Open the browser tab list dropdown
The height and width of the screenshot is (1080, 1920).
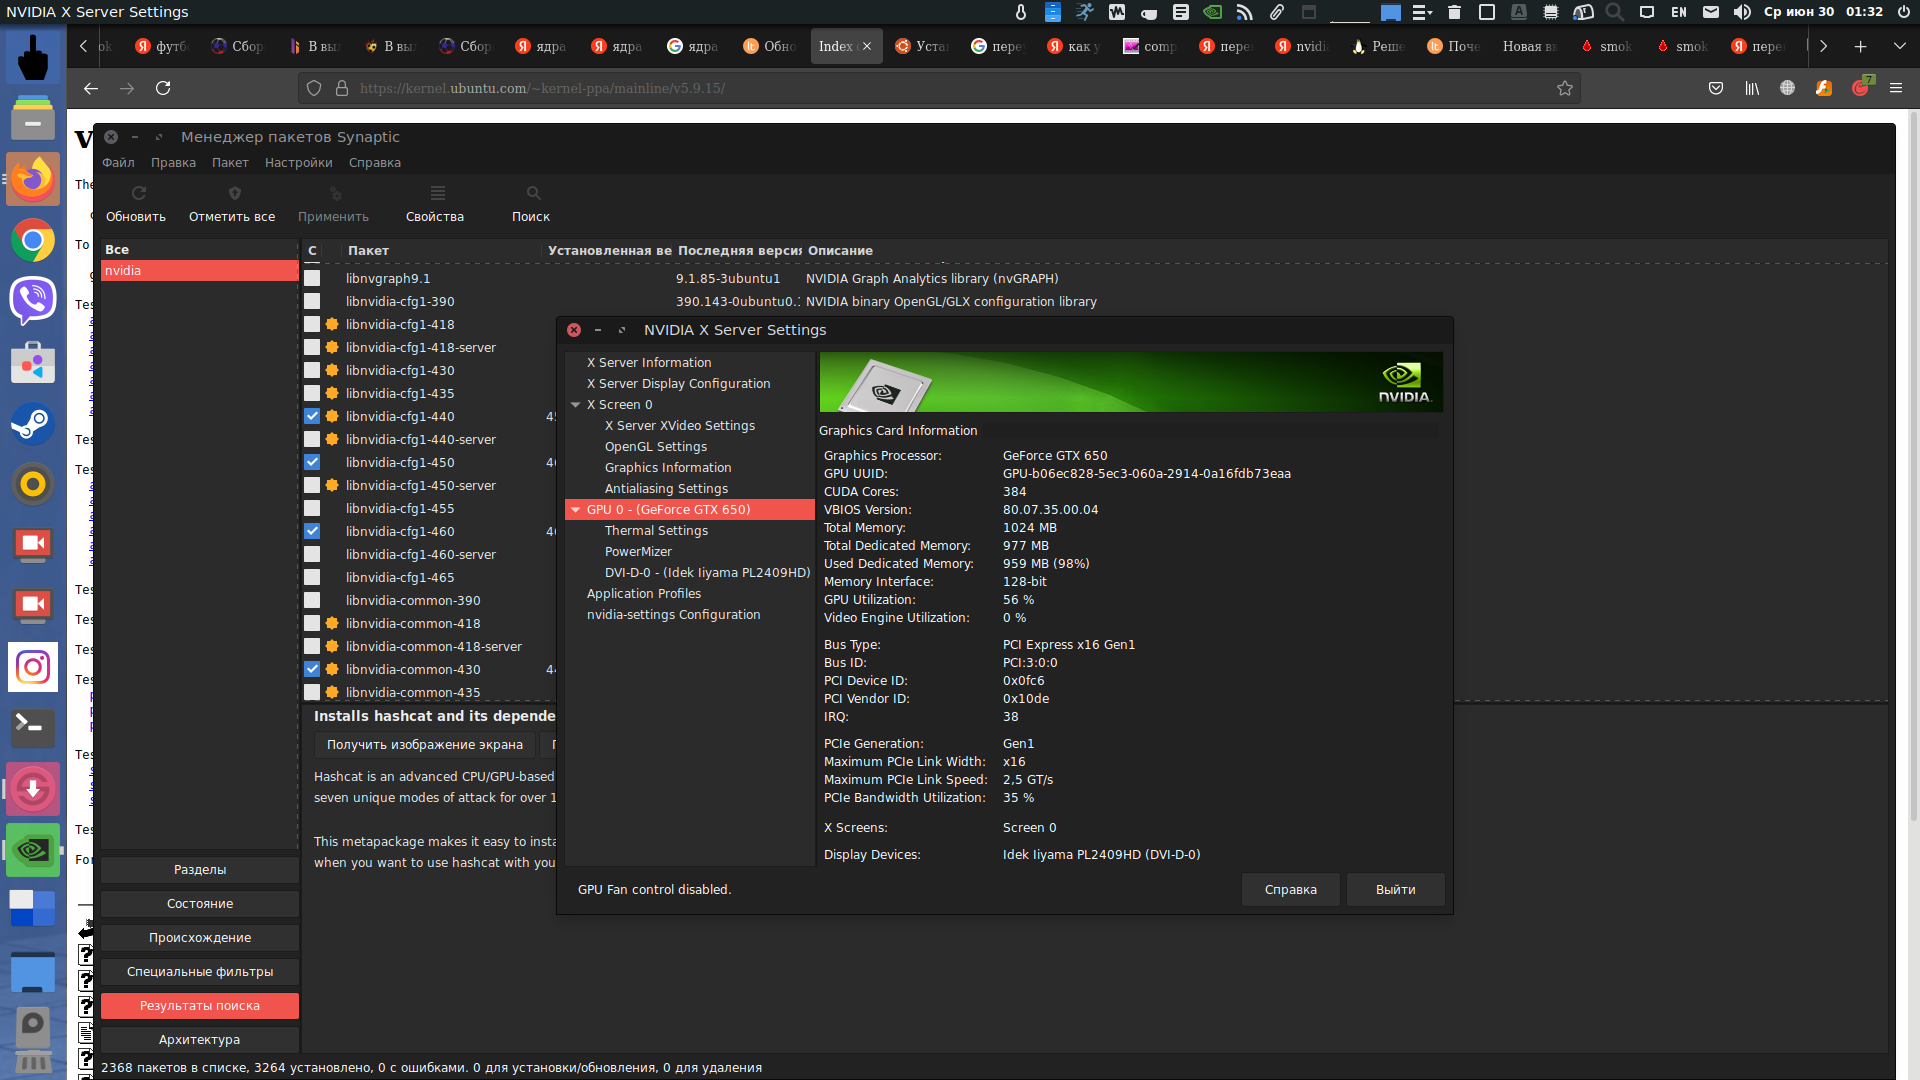(x=1899, y=46)
